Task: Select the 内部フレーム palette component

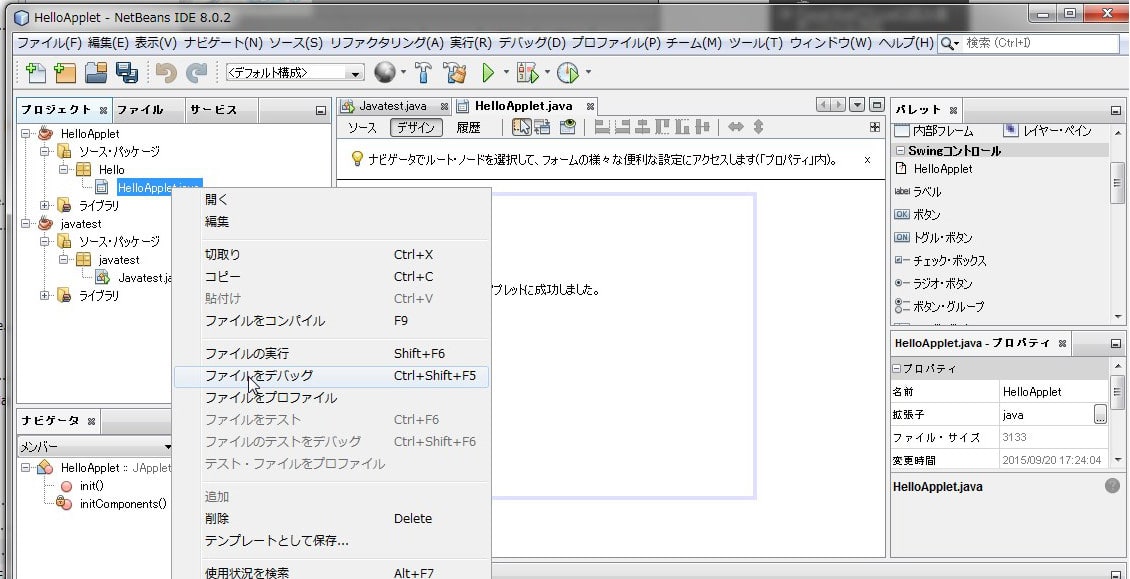Action: coord(934,131)
